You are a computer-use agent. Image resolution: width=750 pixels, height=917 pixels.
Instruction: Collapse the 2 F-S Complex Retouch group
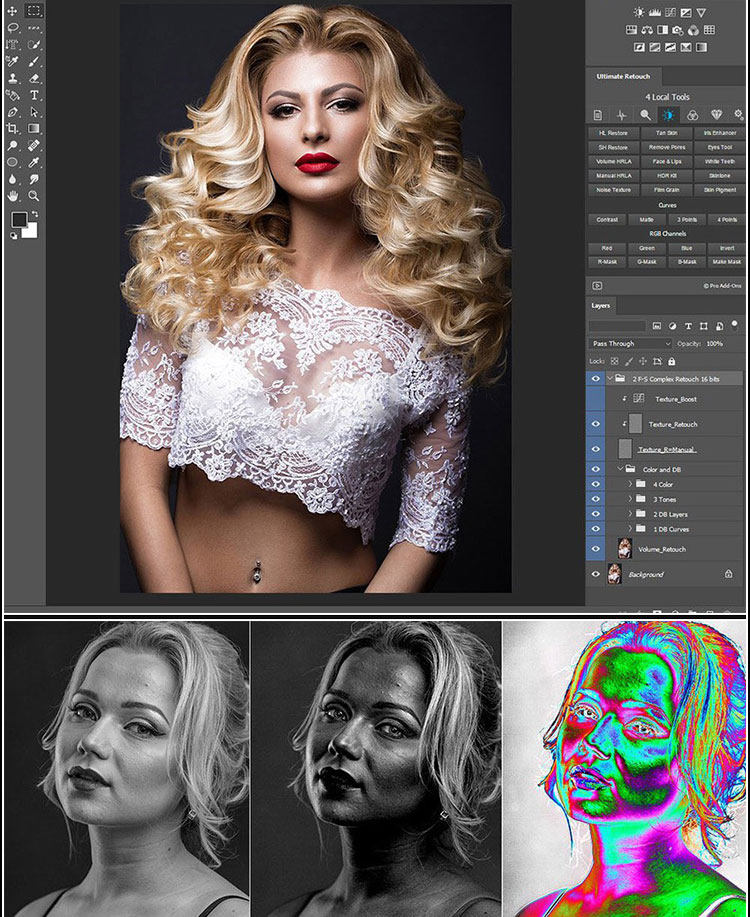point(610,379)
